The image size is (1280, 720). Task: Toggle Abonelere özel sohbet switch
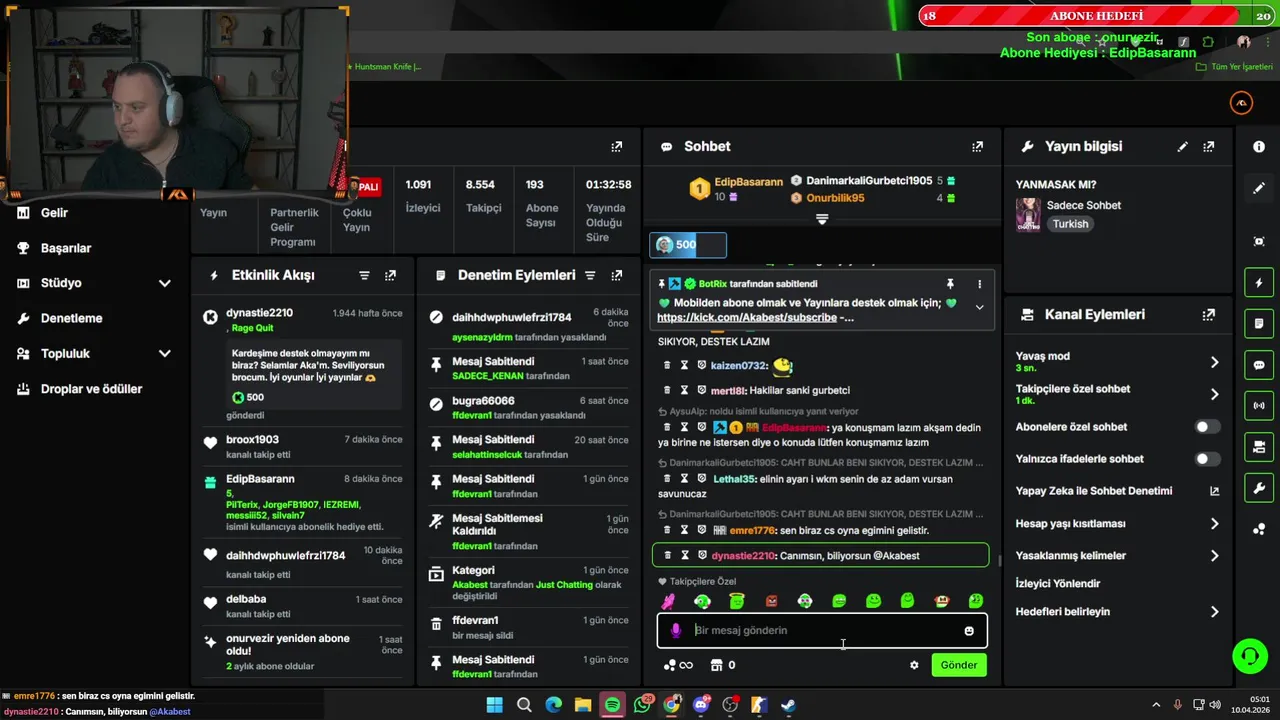coord(1208,427)
